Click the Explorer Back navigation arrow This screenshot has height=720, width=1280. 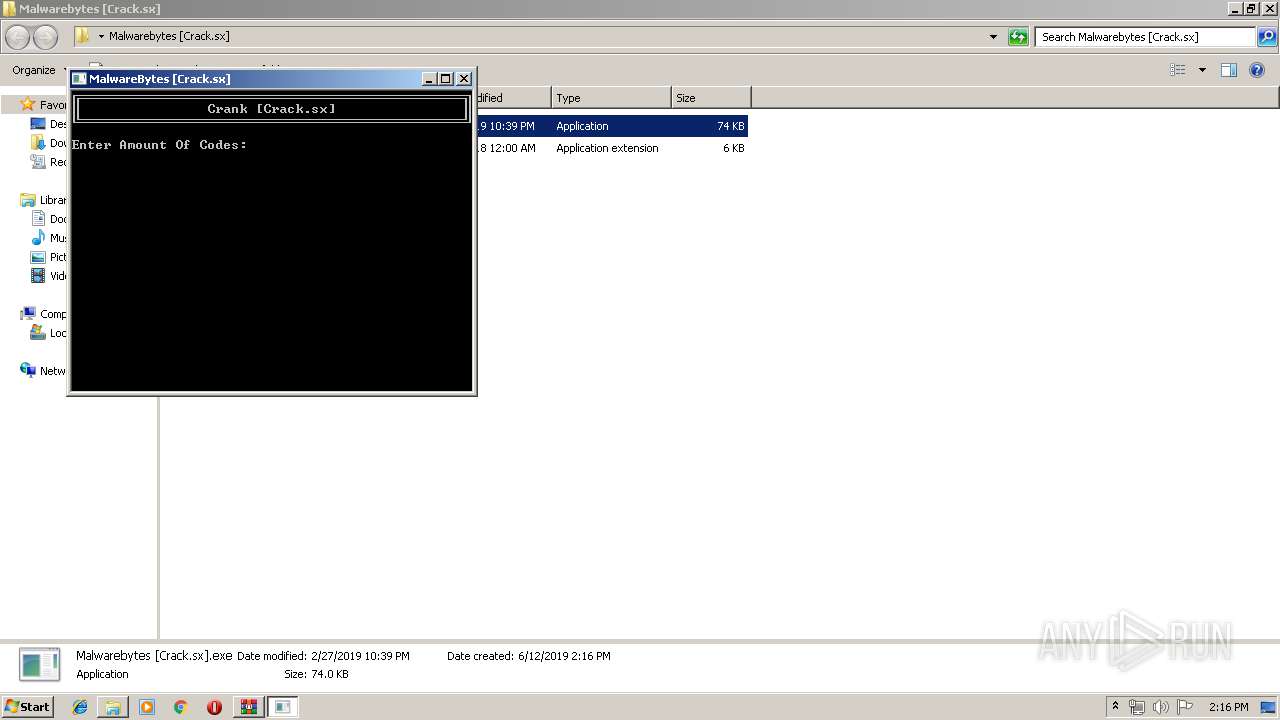(17, 37)
